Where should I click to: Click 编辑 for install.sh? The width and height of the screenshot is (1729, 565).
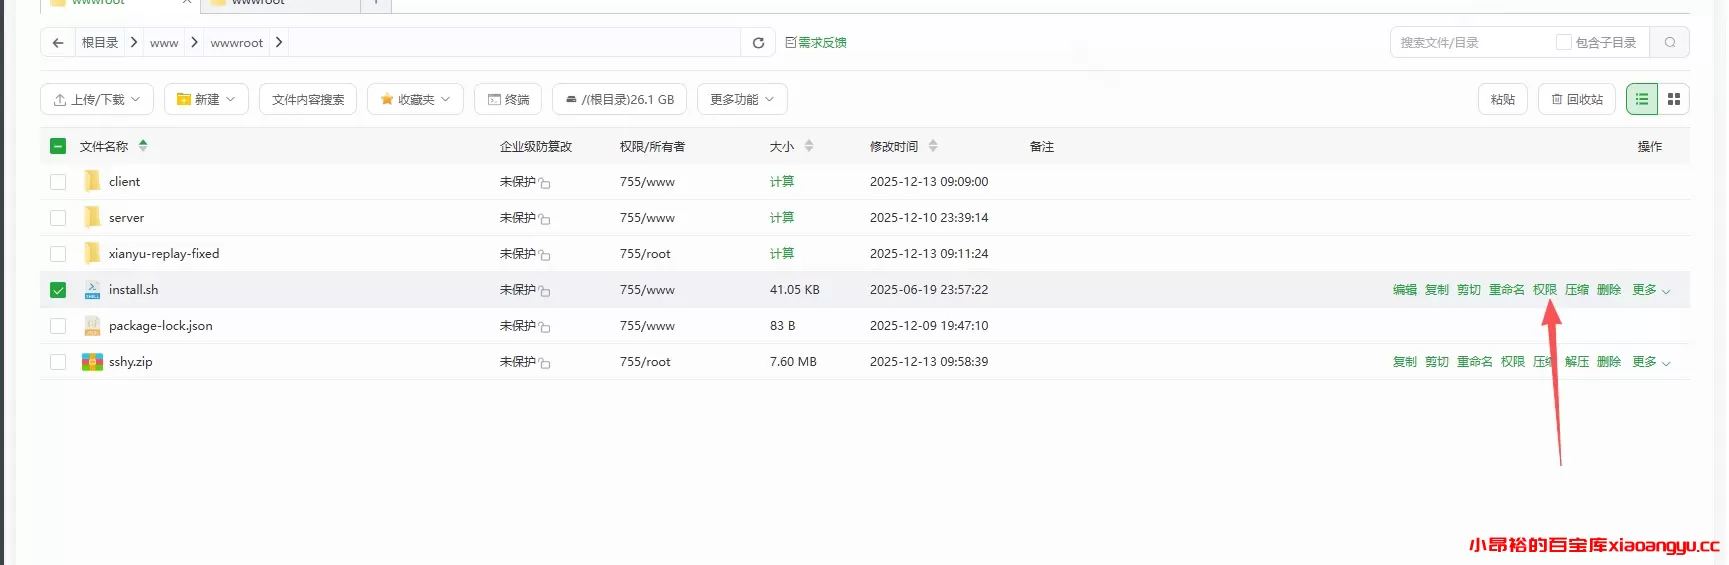(1405, 290)
